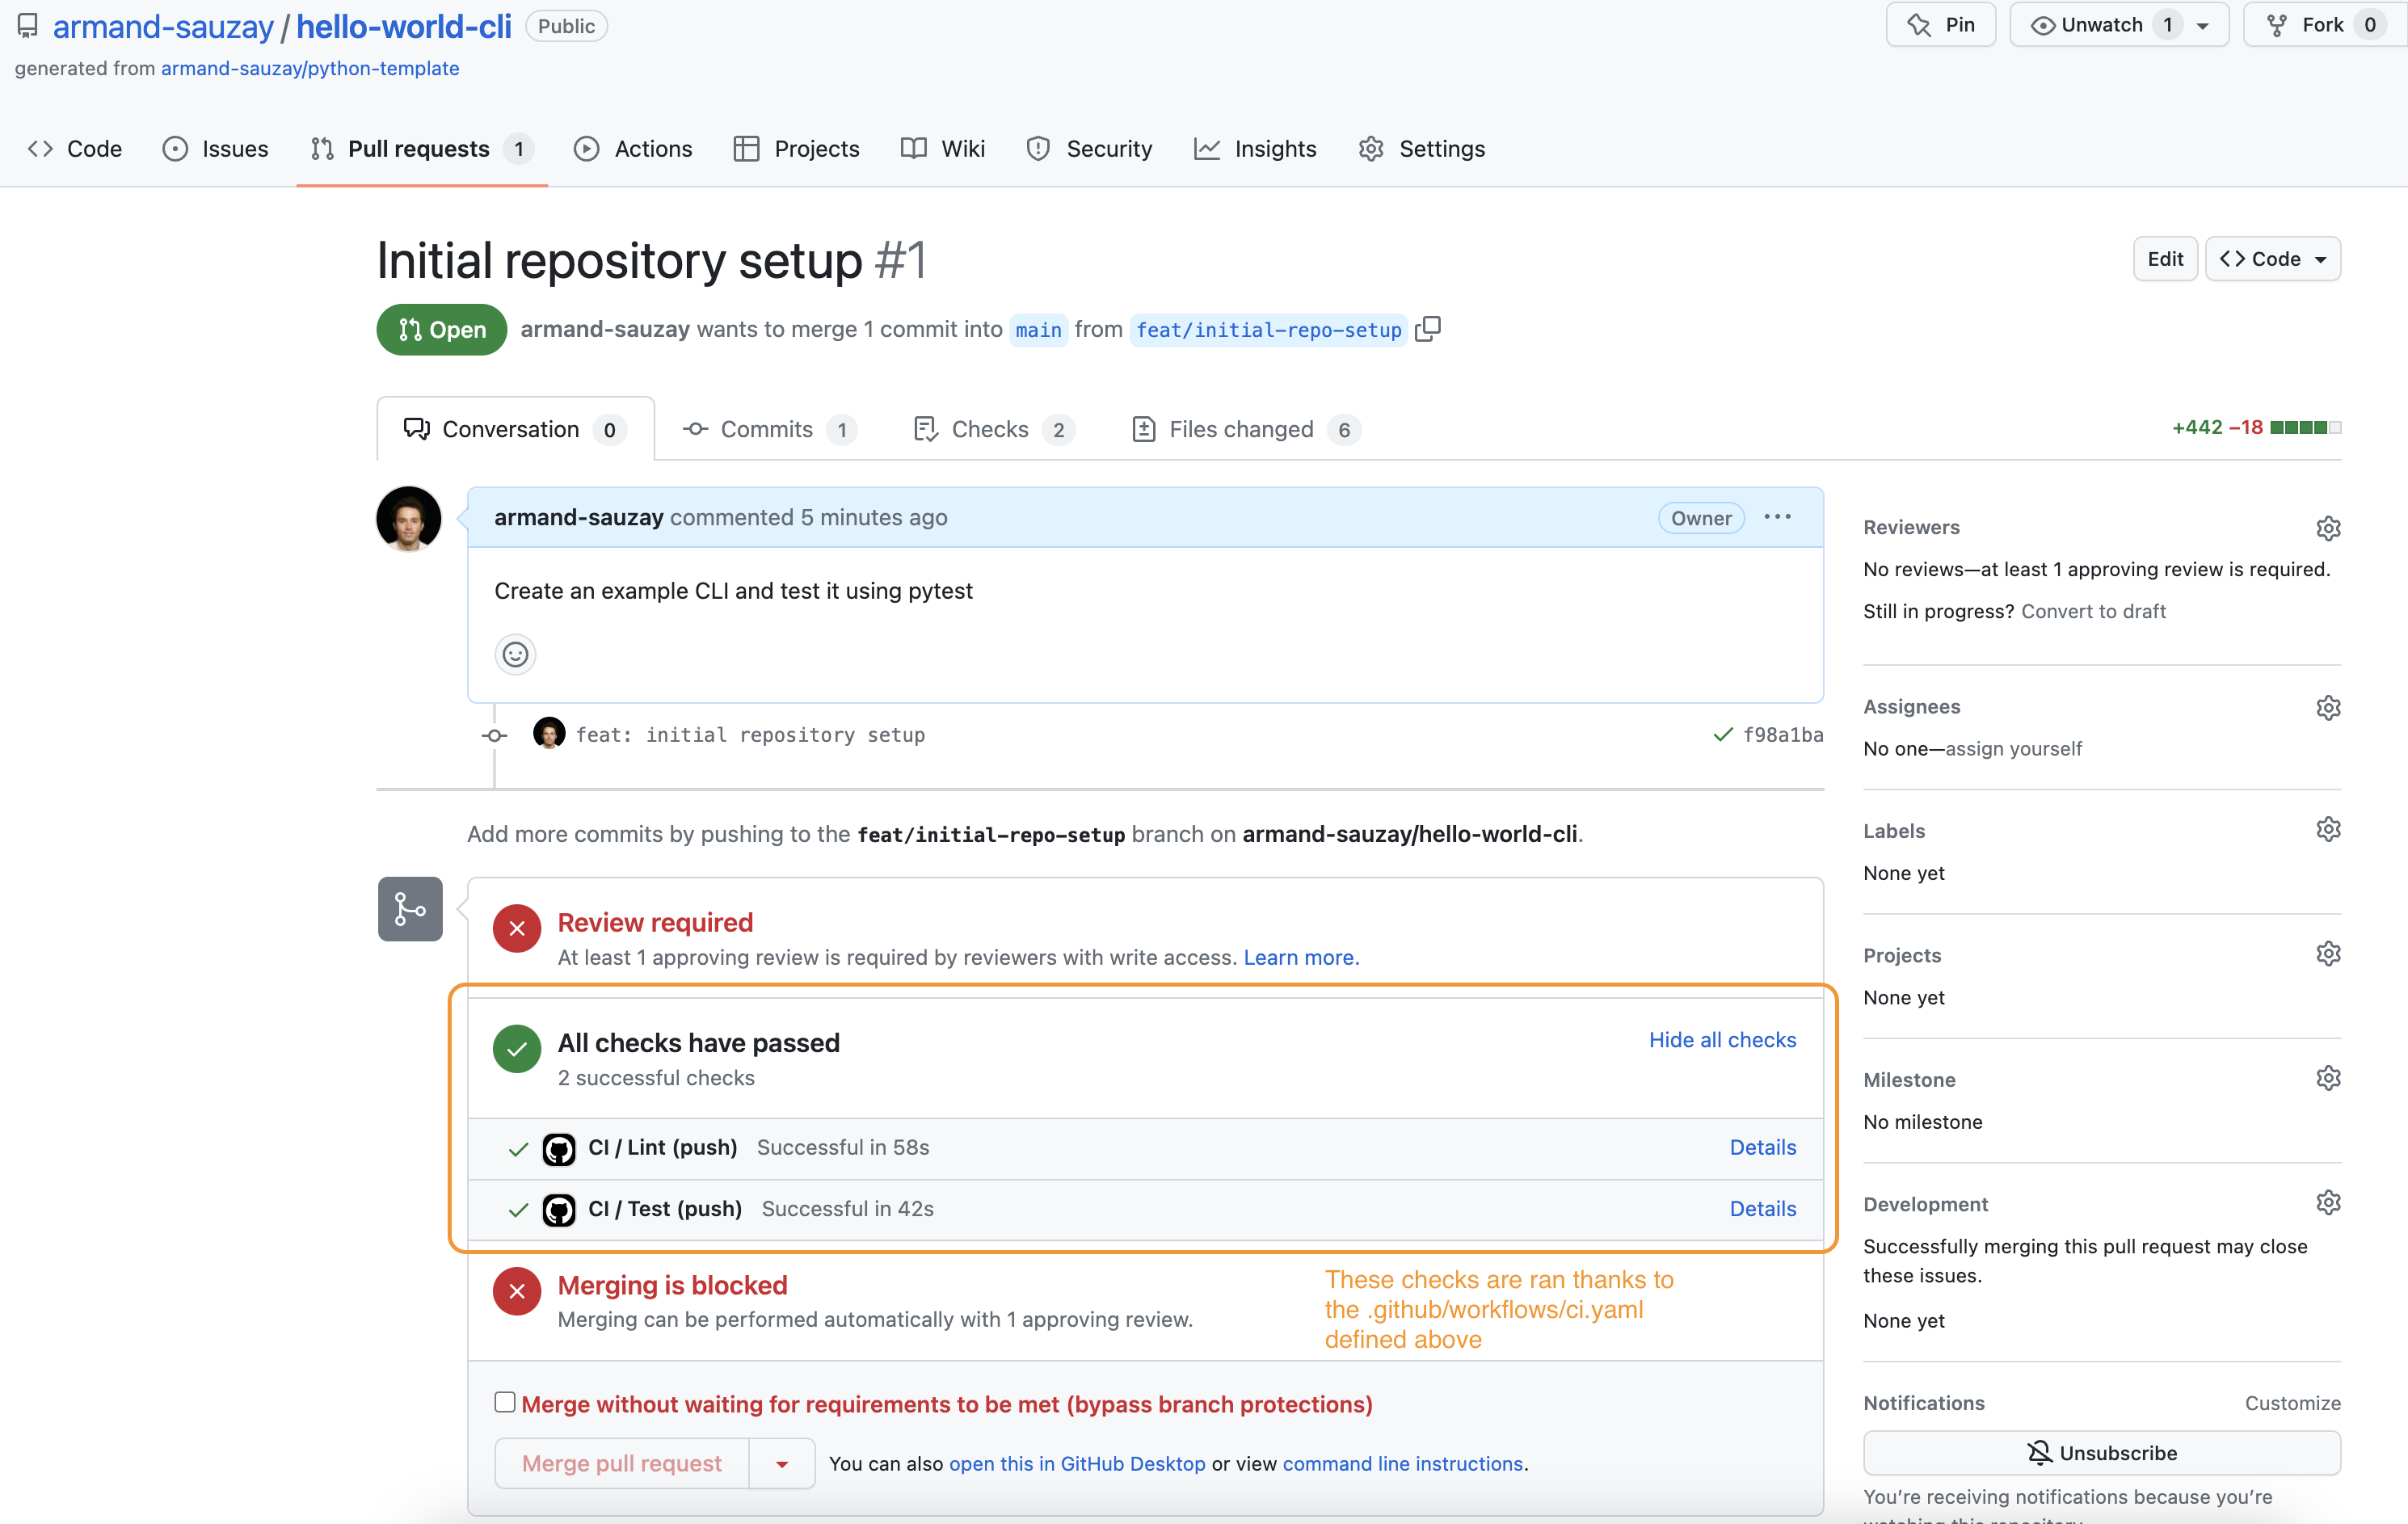Open the Security tab

pyautogui.click(x=1089, y=149)
